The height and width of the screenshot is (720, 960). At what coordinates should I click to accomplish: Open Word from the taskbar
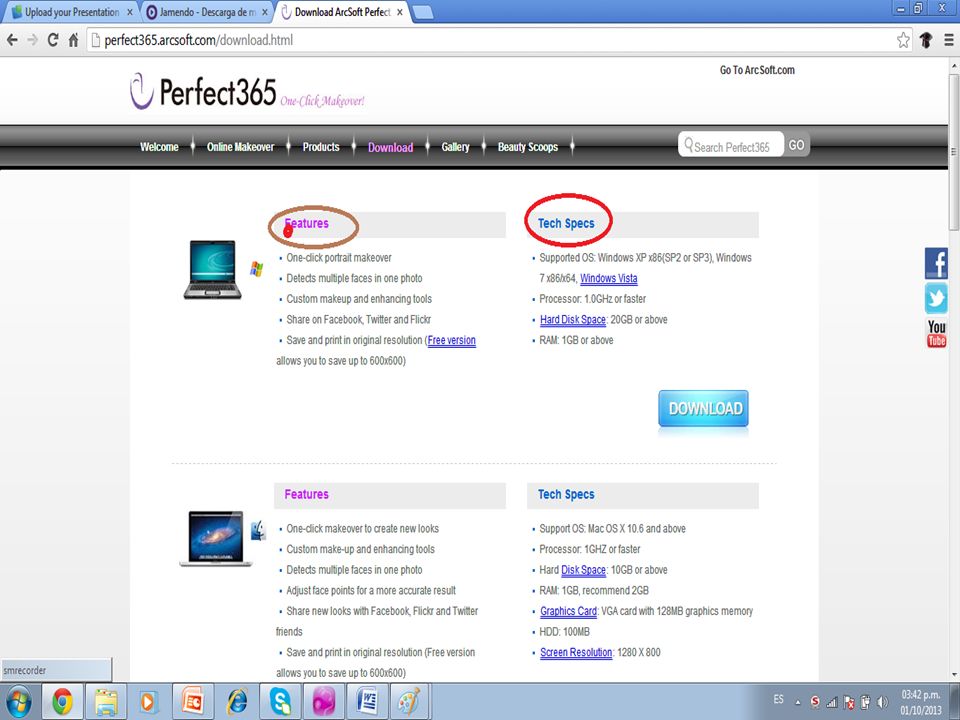click(367, 702)
